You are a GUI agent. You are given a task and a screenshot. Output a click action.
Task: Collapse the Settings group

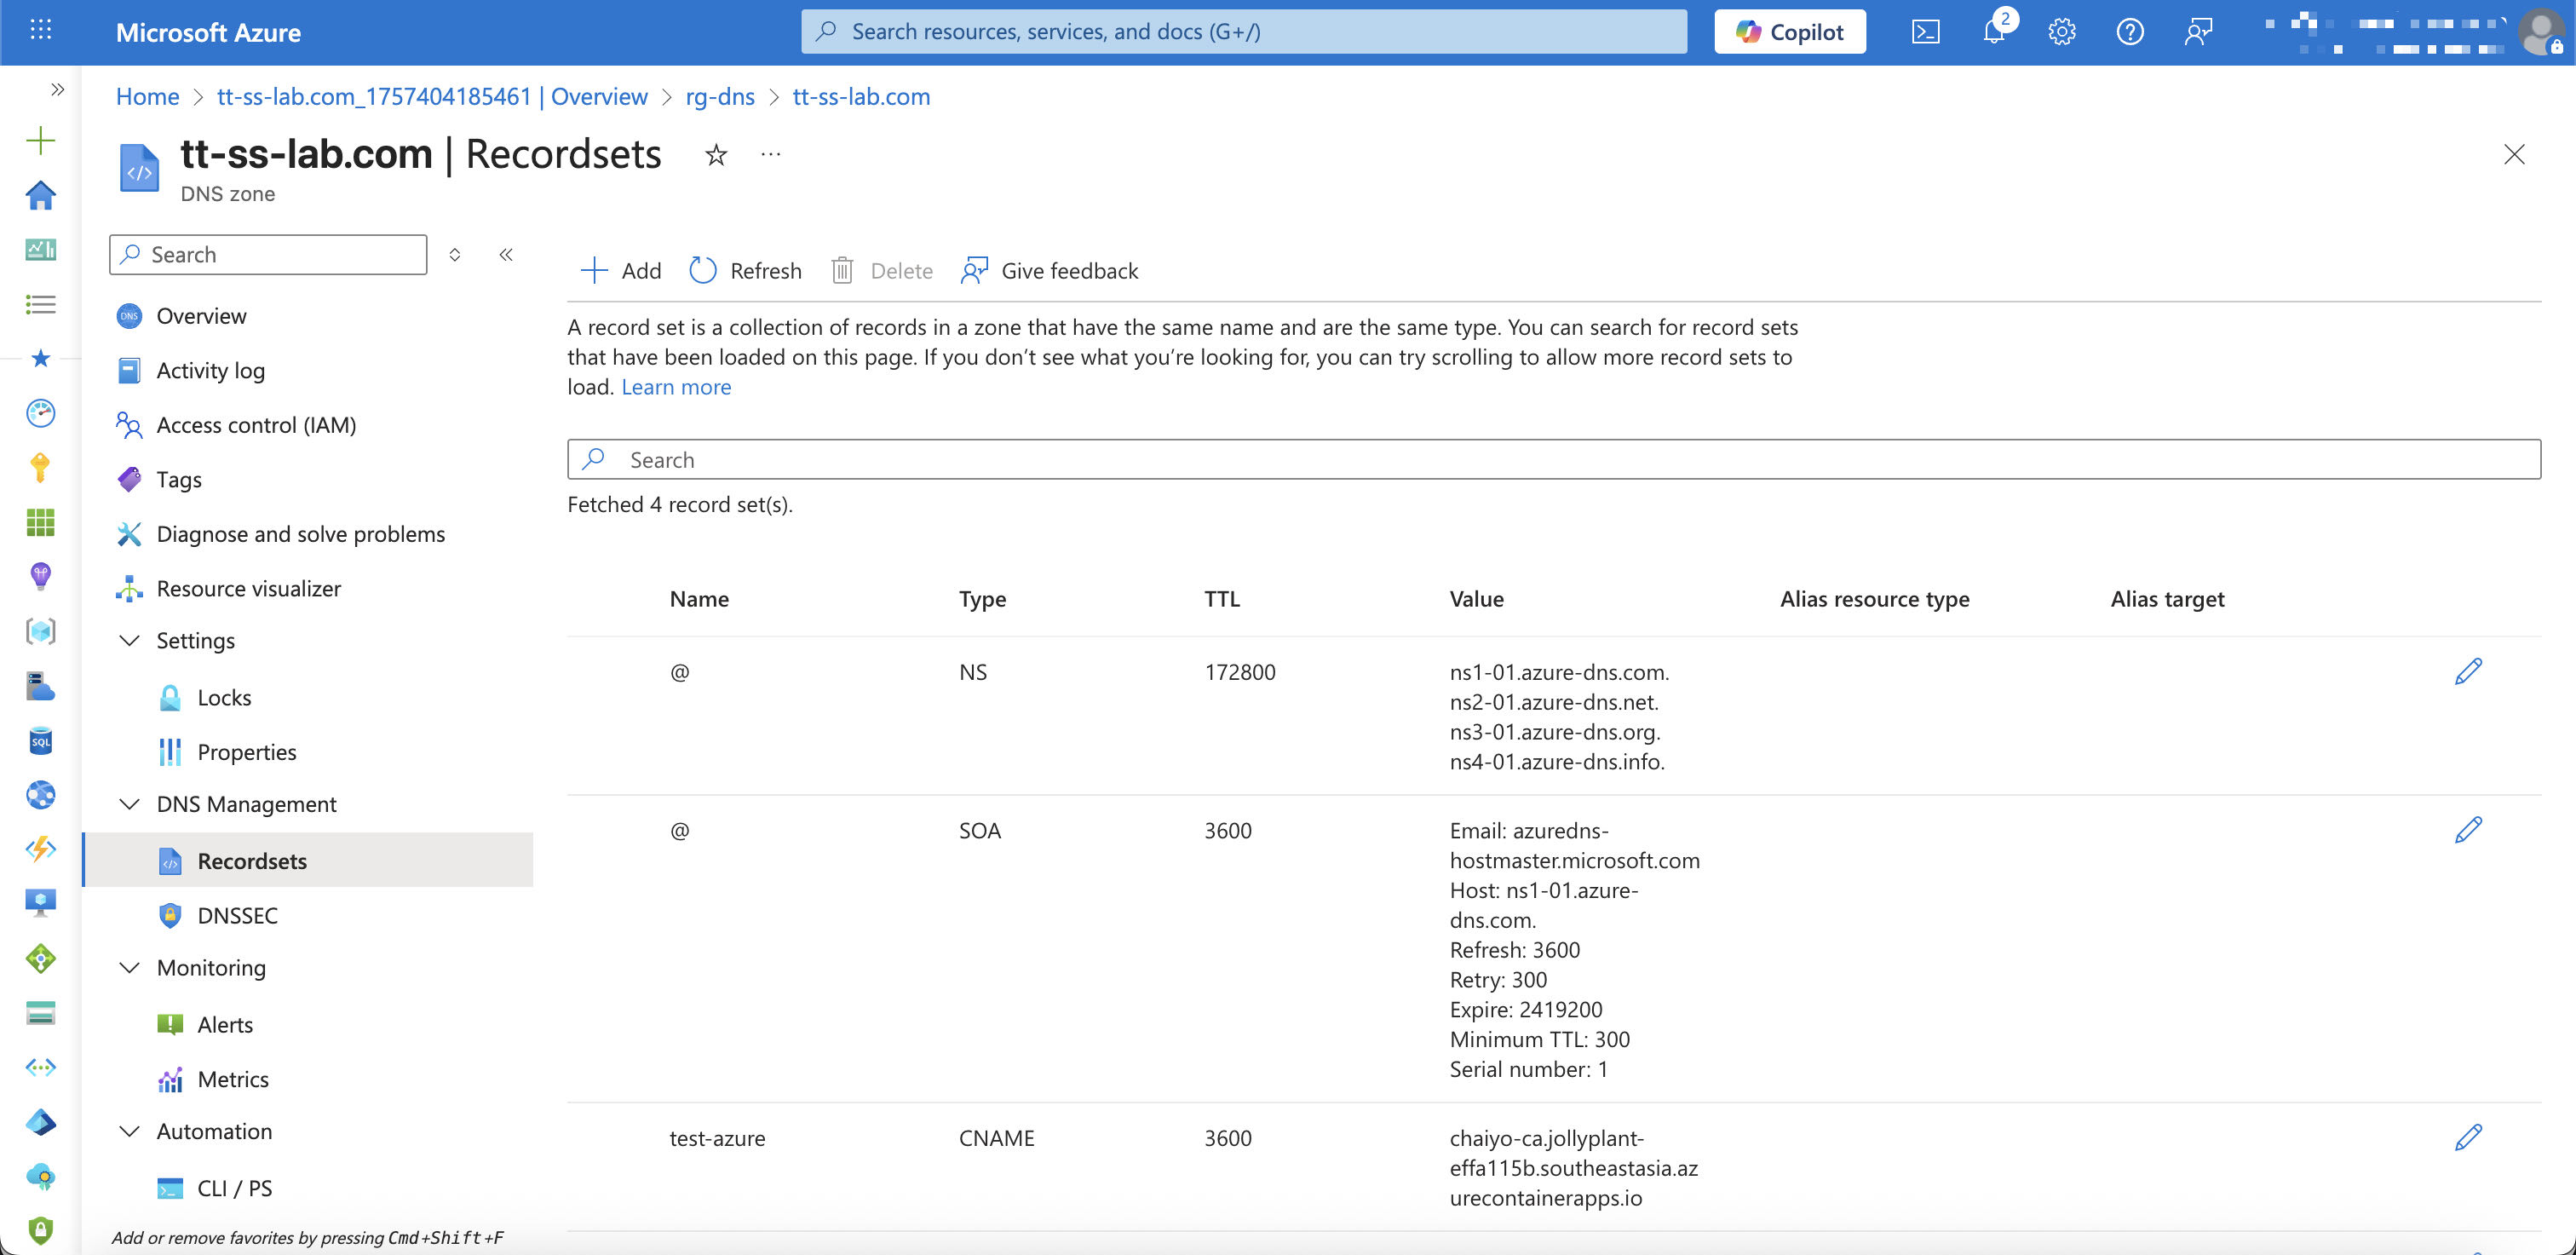[x=129, y=640]
